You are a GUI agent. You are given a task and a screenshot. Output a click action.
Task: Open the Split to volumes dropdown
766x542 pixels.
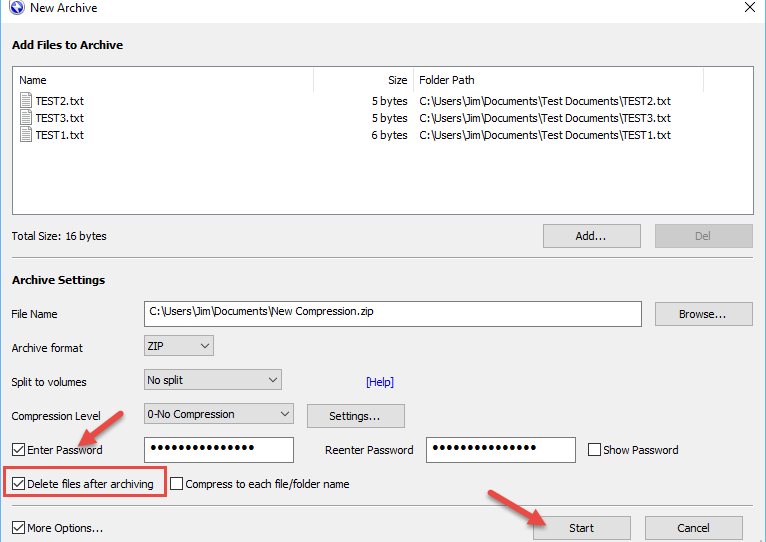click(213, 380)
